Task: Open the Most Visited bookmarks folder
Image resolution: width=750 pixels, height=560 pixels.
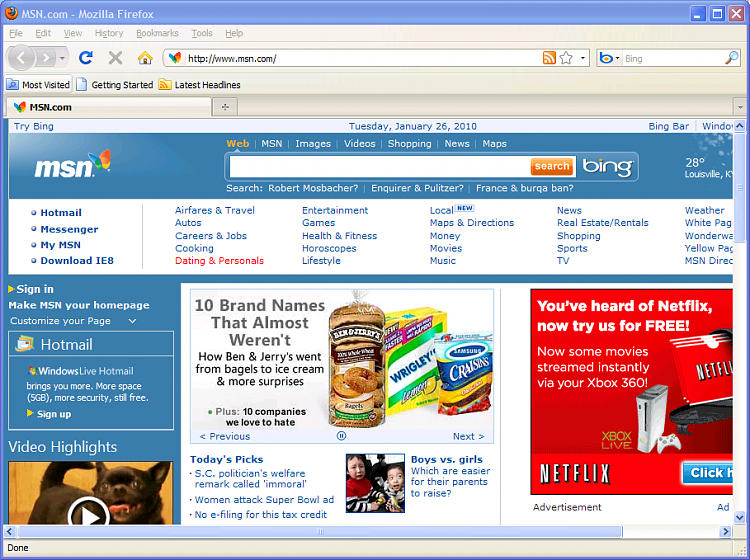Action: 38,85
